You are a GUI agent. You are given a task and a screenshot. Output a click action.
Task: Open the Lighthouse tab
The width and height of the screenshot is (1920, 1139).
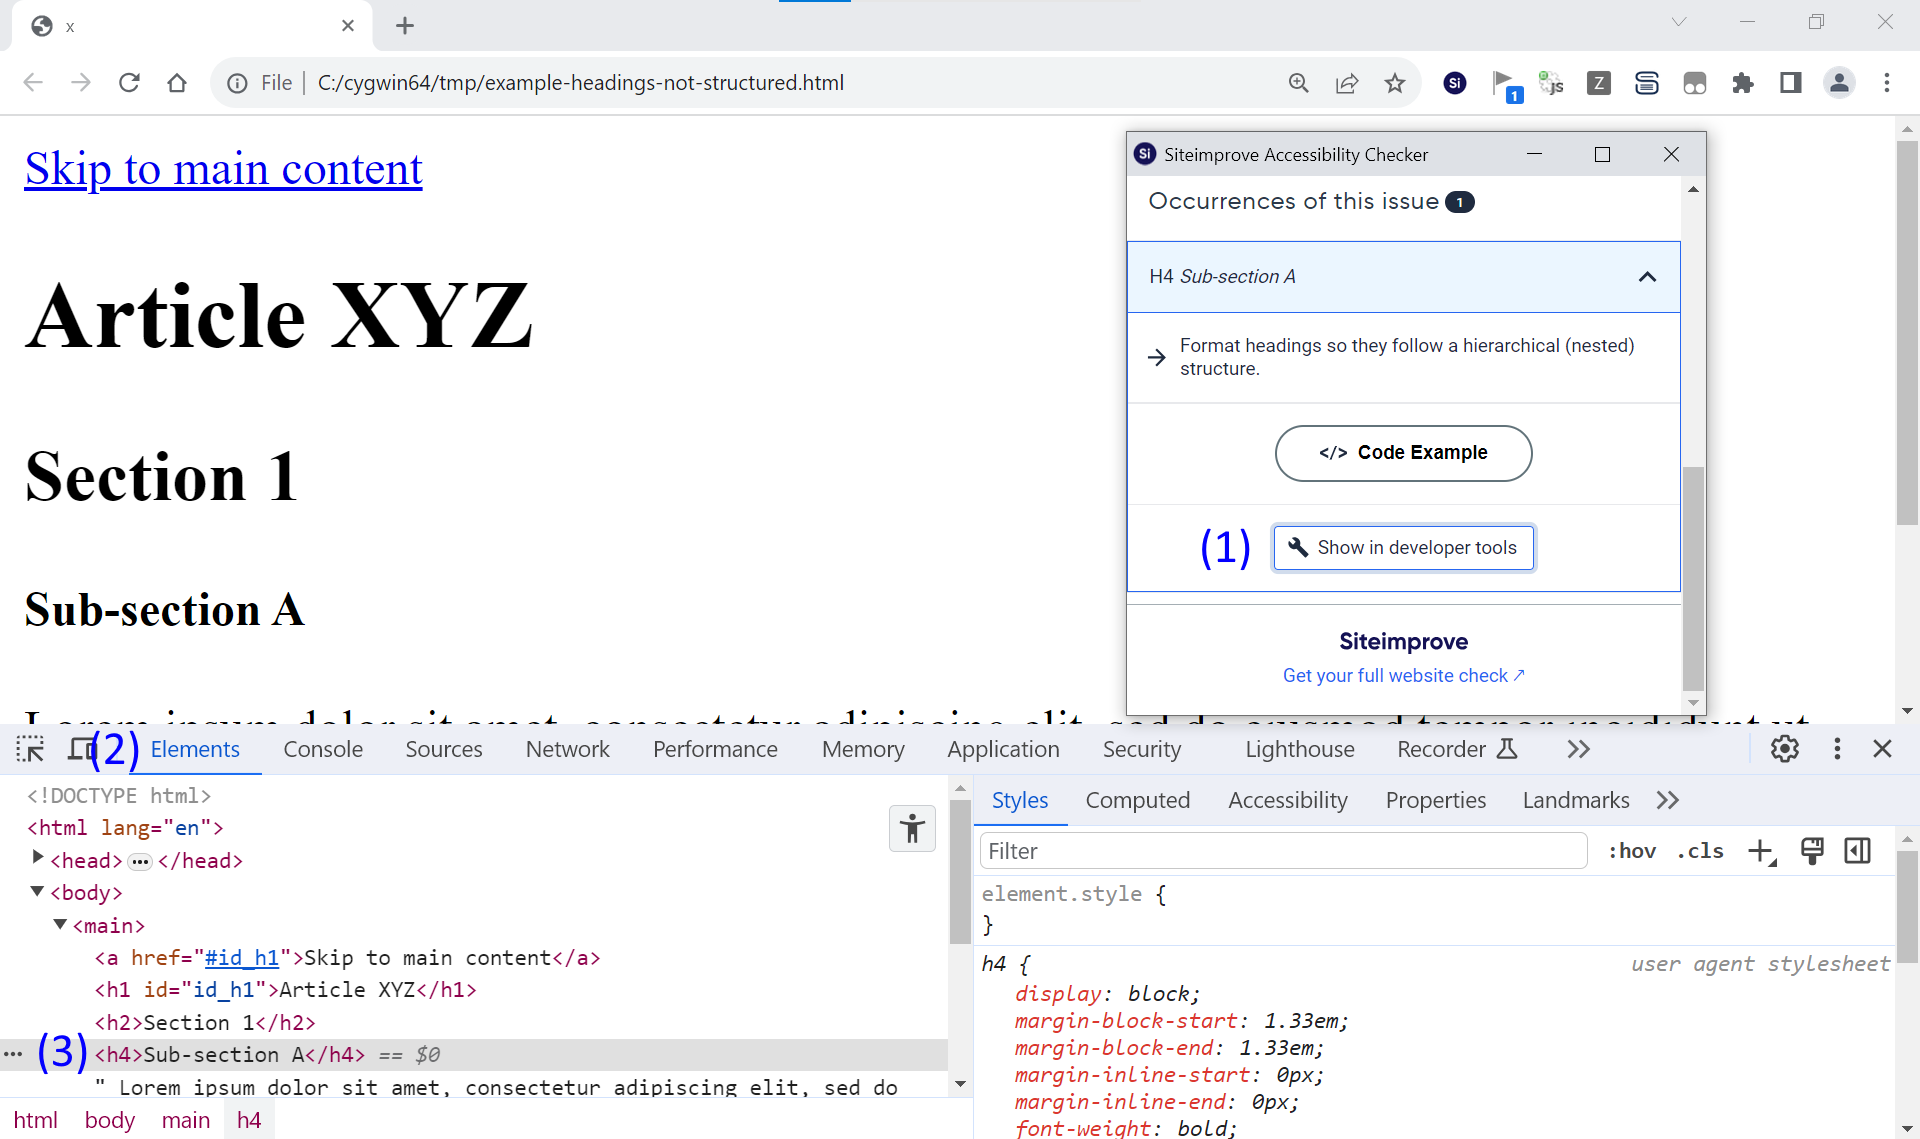click(x=1300, y=749)
